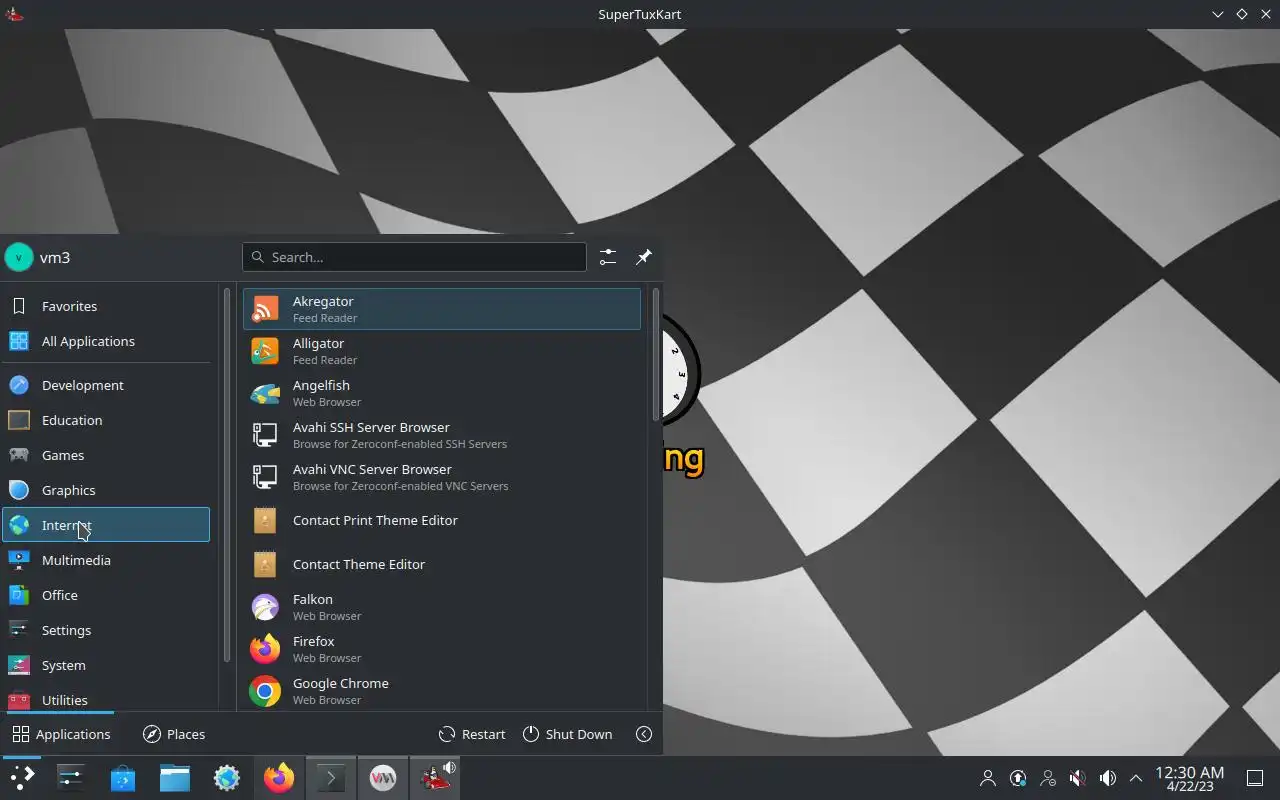Show All Applications category
The image size is (1280, 800).
click(106, 341)
